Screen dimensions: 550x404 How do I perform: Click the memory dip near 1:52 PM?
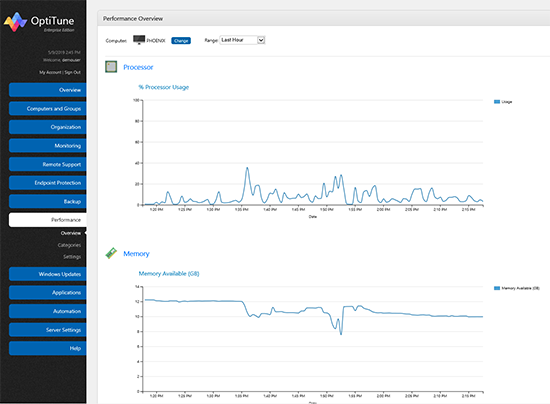[x=341, y=334]
